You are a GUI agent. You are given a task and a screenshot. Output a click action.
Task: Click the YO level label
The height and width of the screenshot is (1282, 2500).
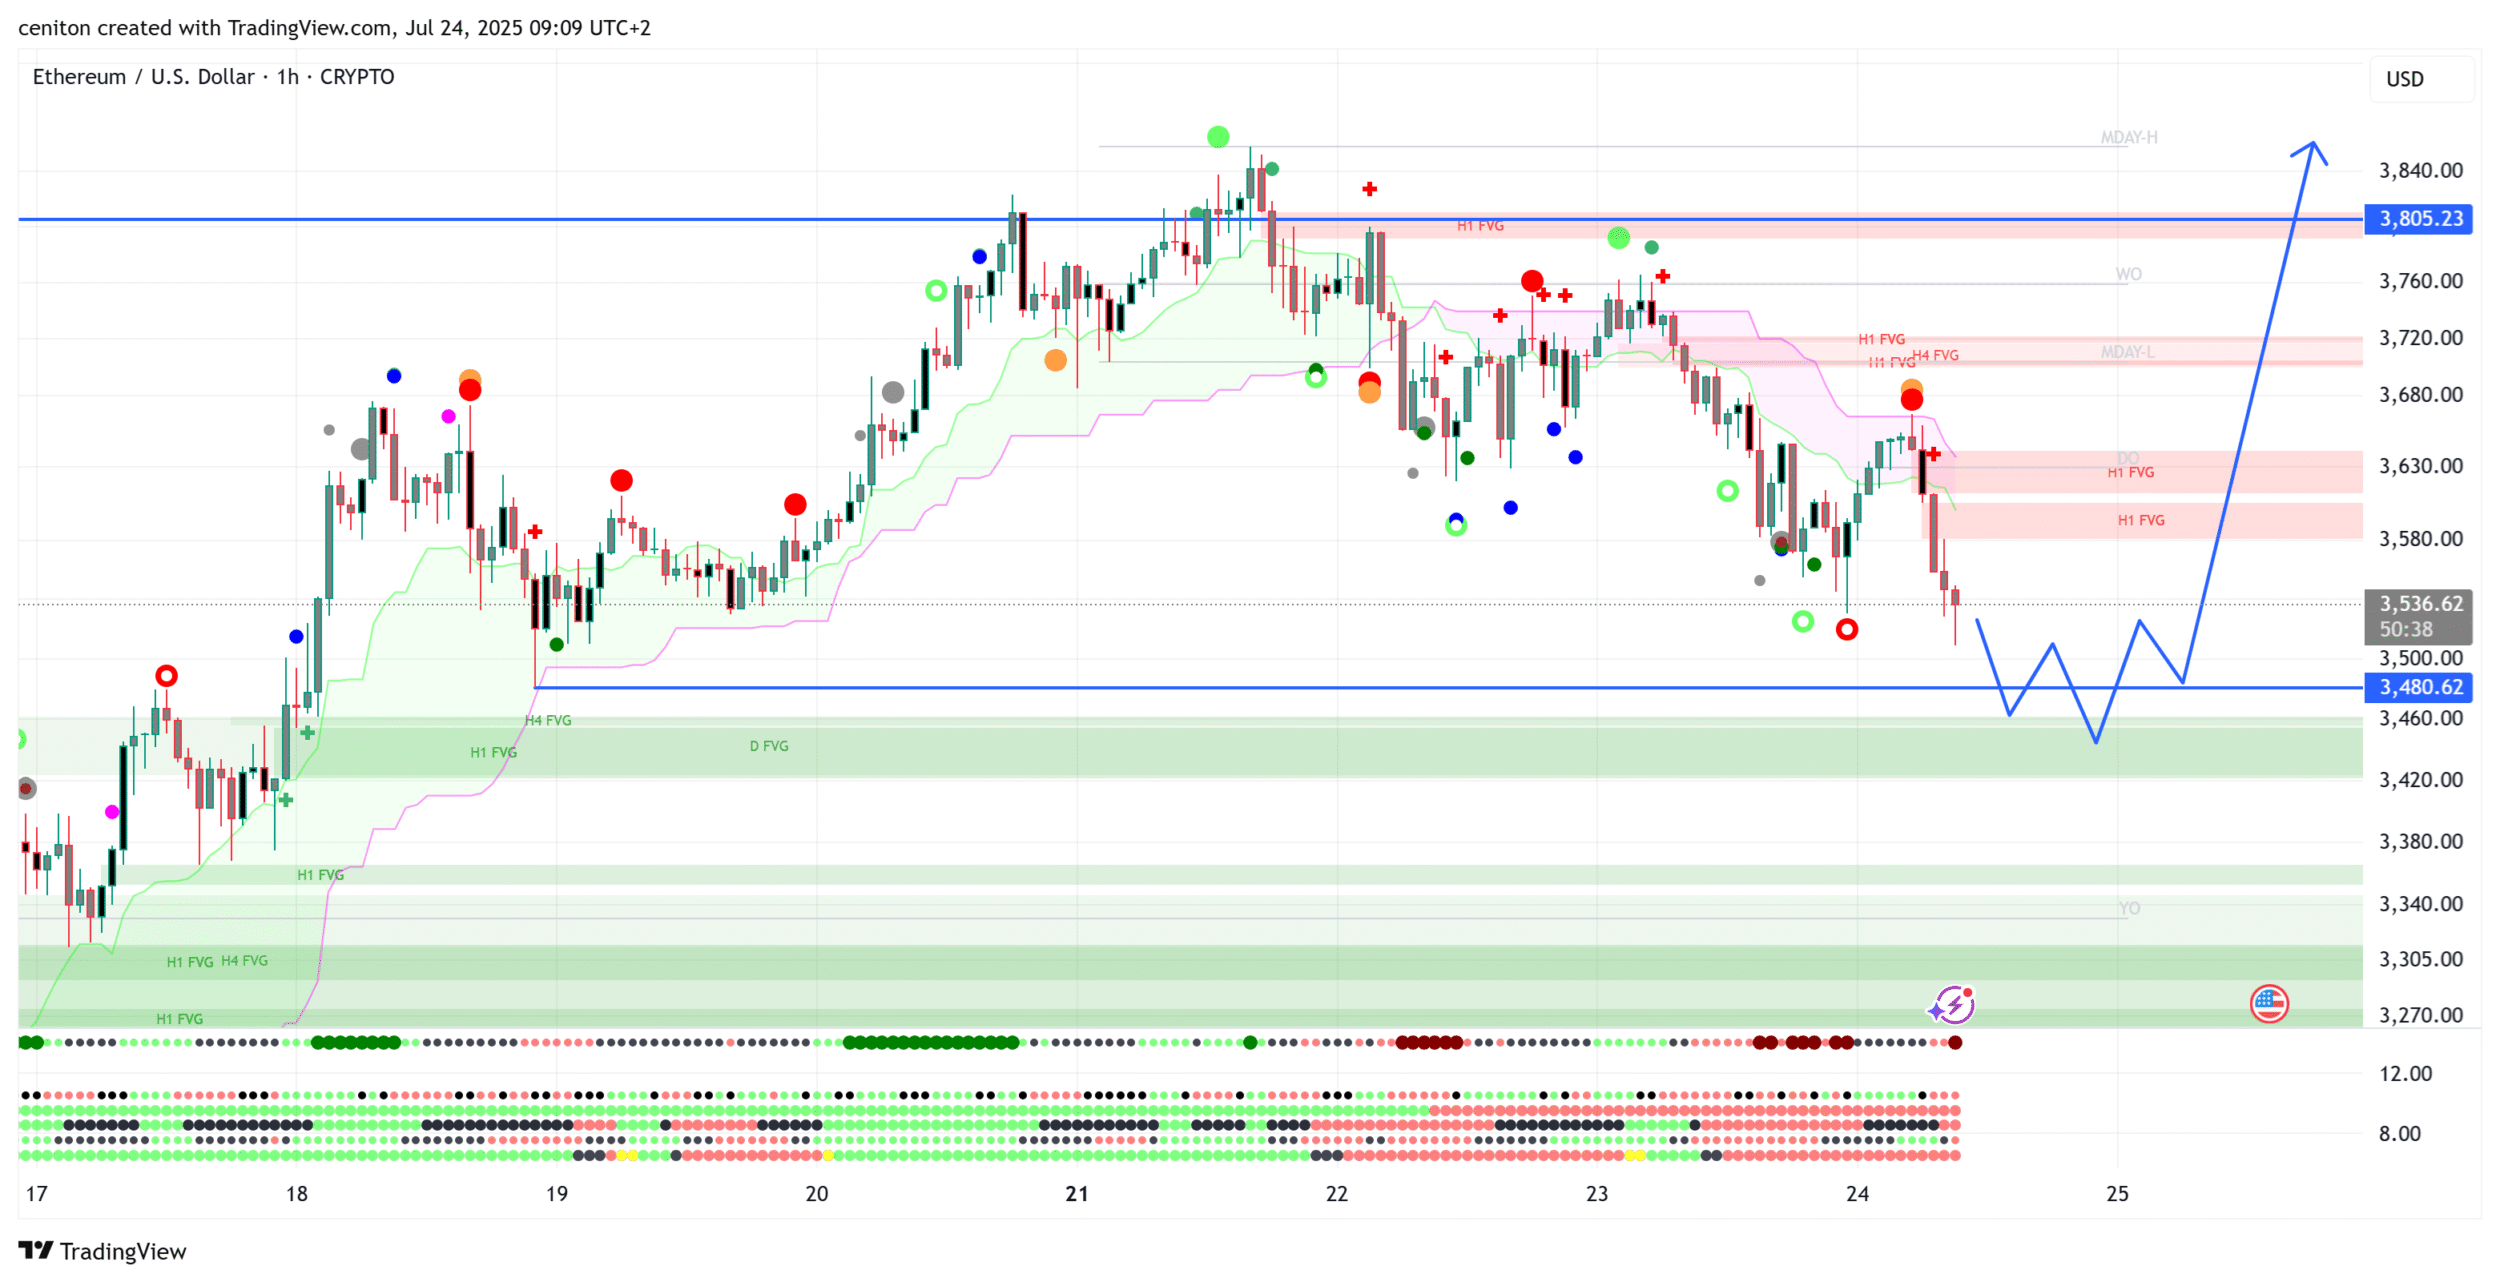[x=2129, y=908]
